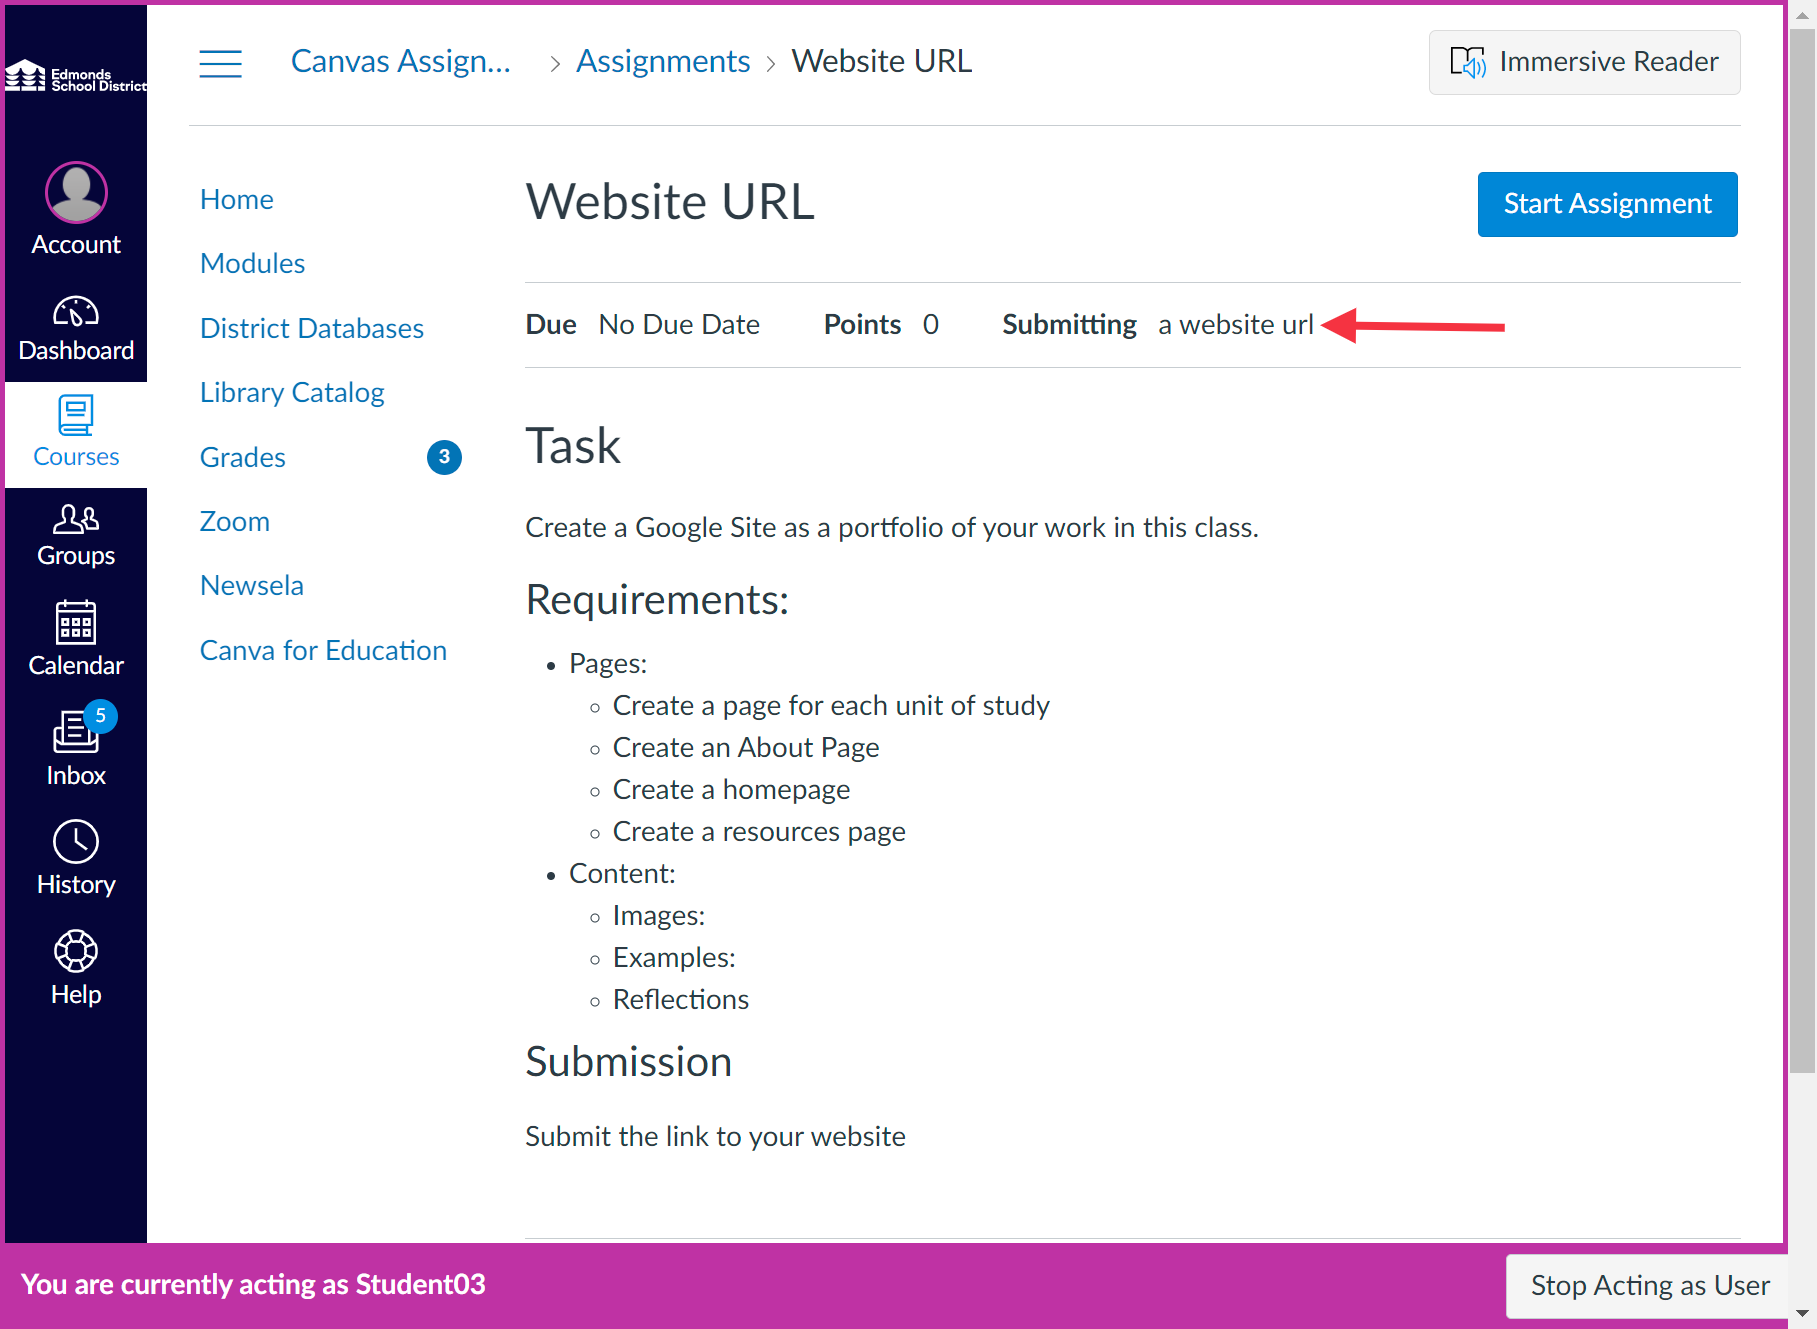The width and height of the screenshot is (1817, 1329).
Task: Open the Dashboard speedometer icon
Action: click(76, 313)
